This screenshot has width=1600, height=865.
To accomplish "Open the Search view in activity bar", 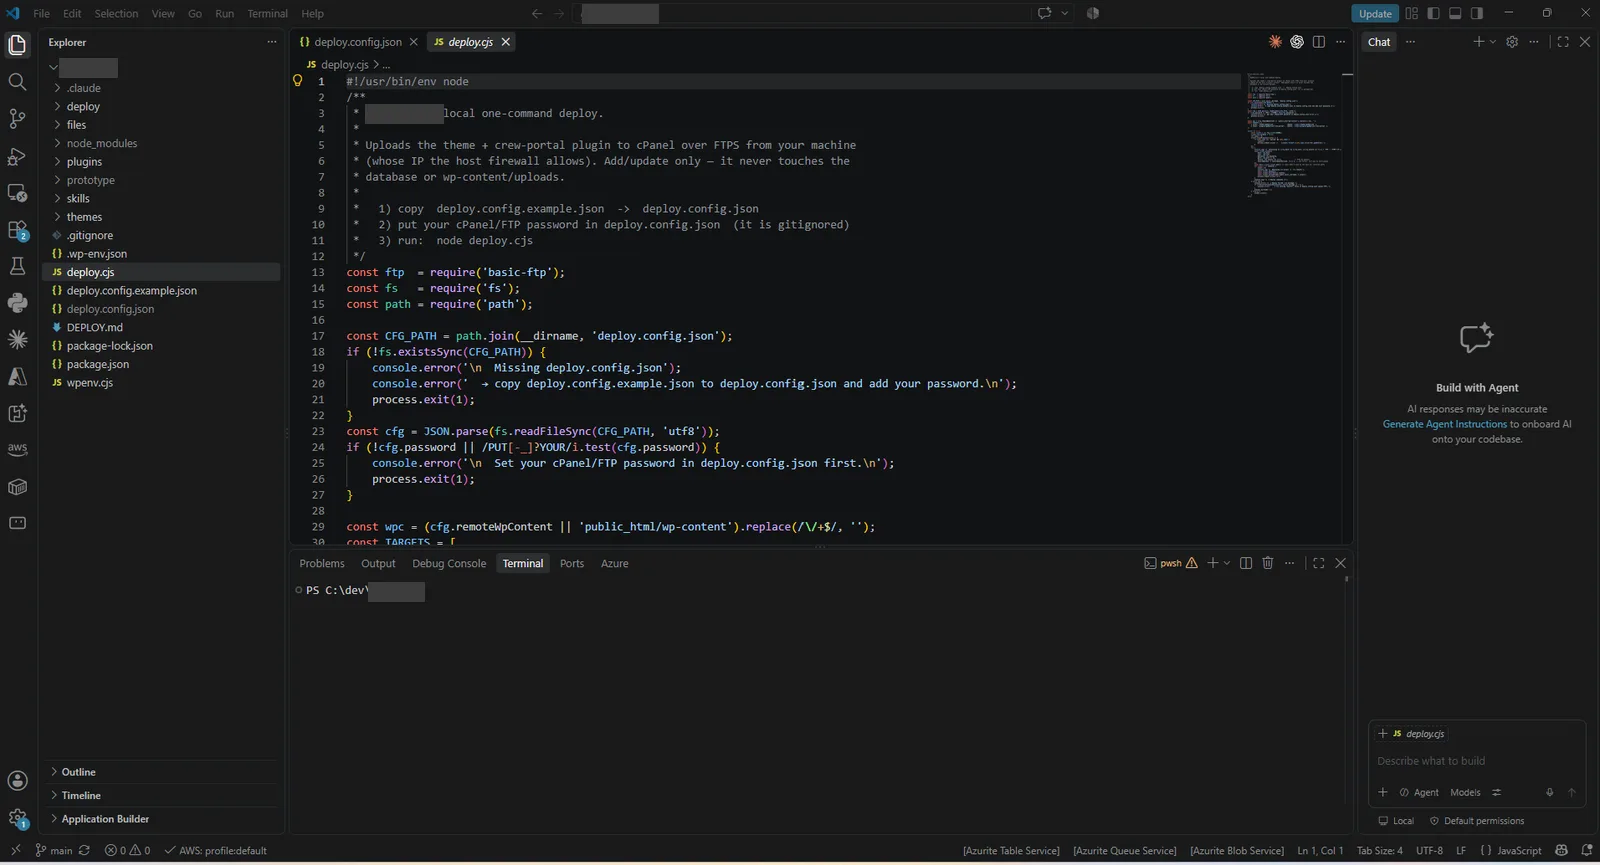I will [x=17, y=82].
